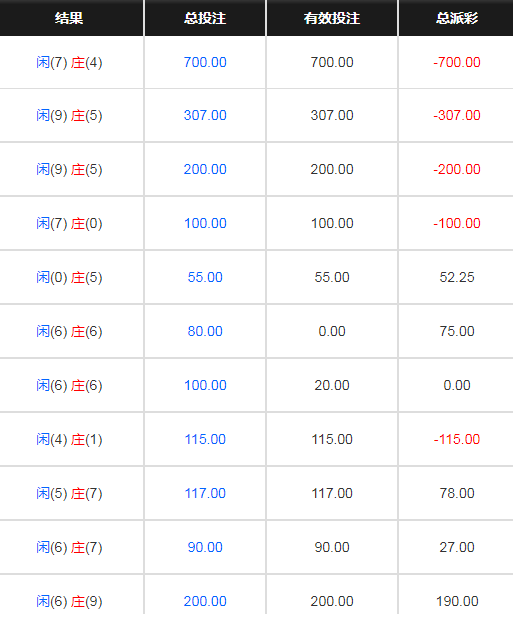Select the 闲(0) 庄(5) result cell

69,278
